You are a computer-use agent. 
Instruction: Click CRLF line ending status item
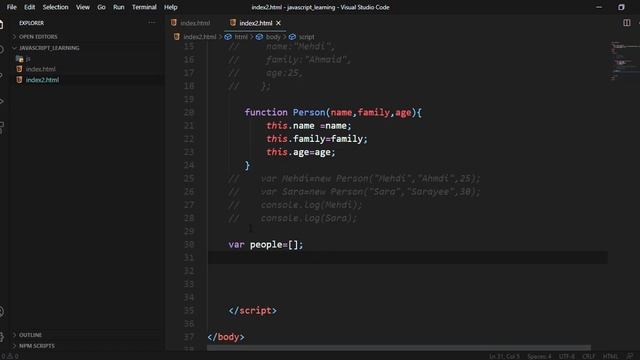coord(588,356)
